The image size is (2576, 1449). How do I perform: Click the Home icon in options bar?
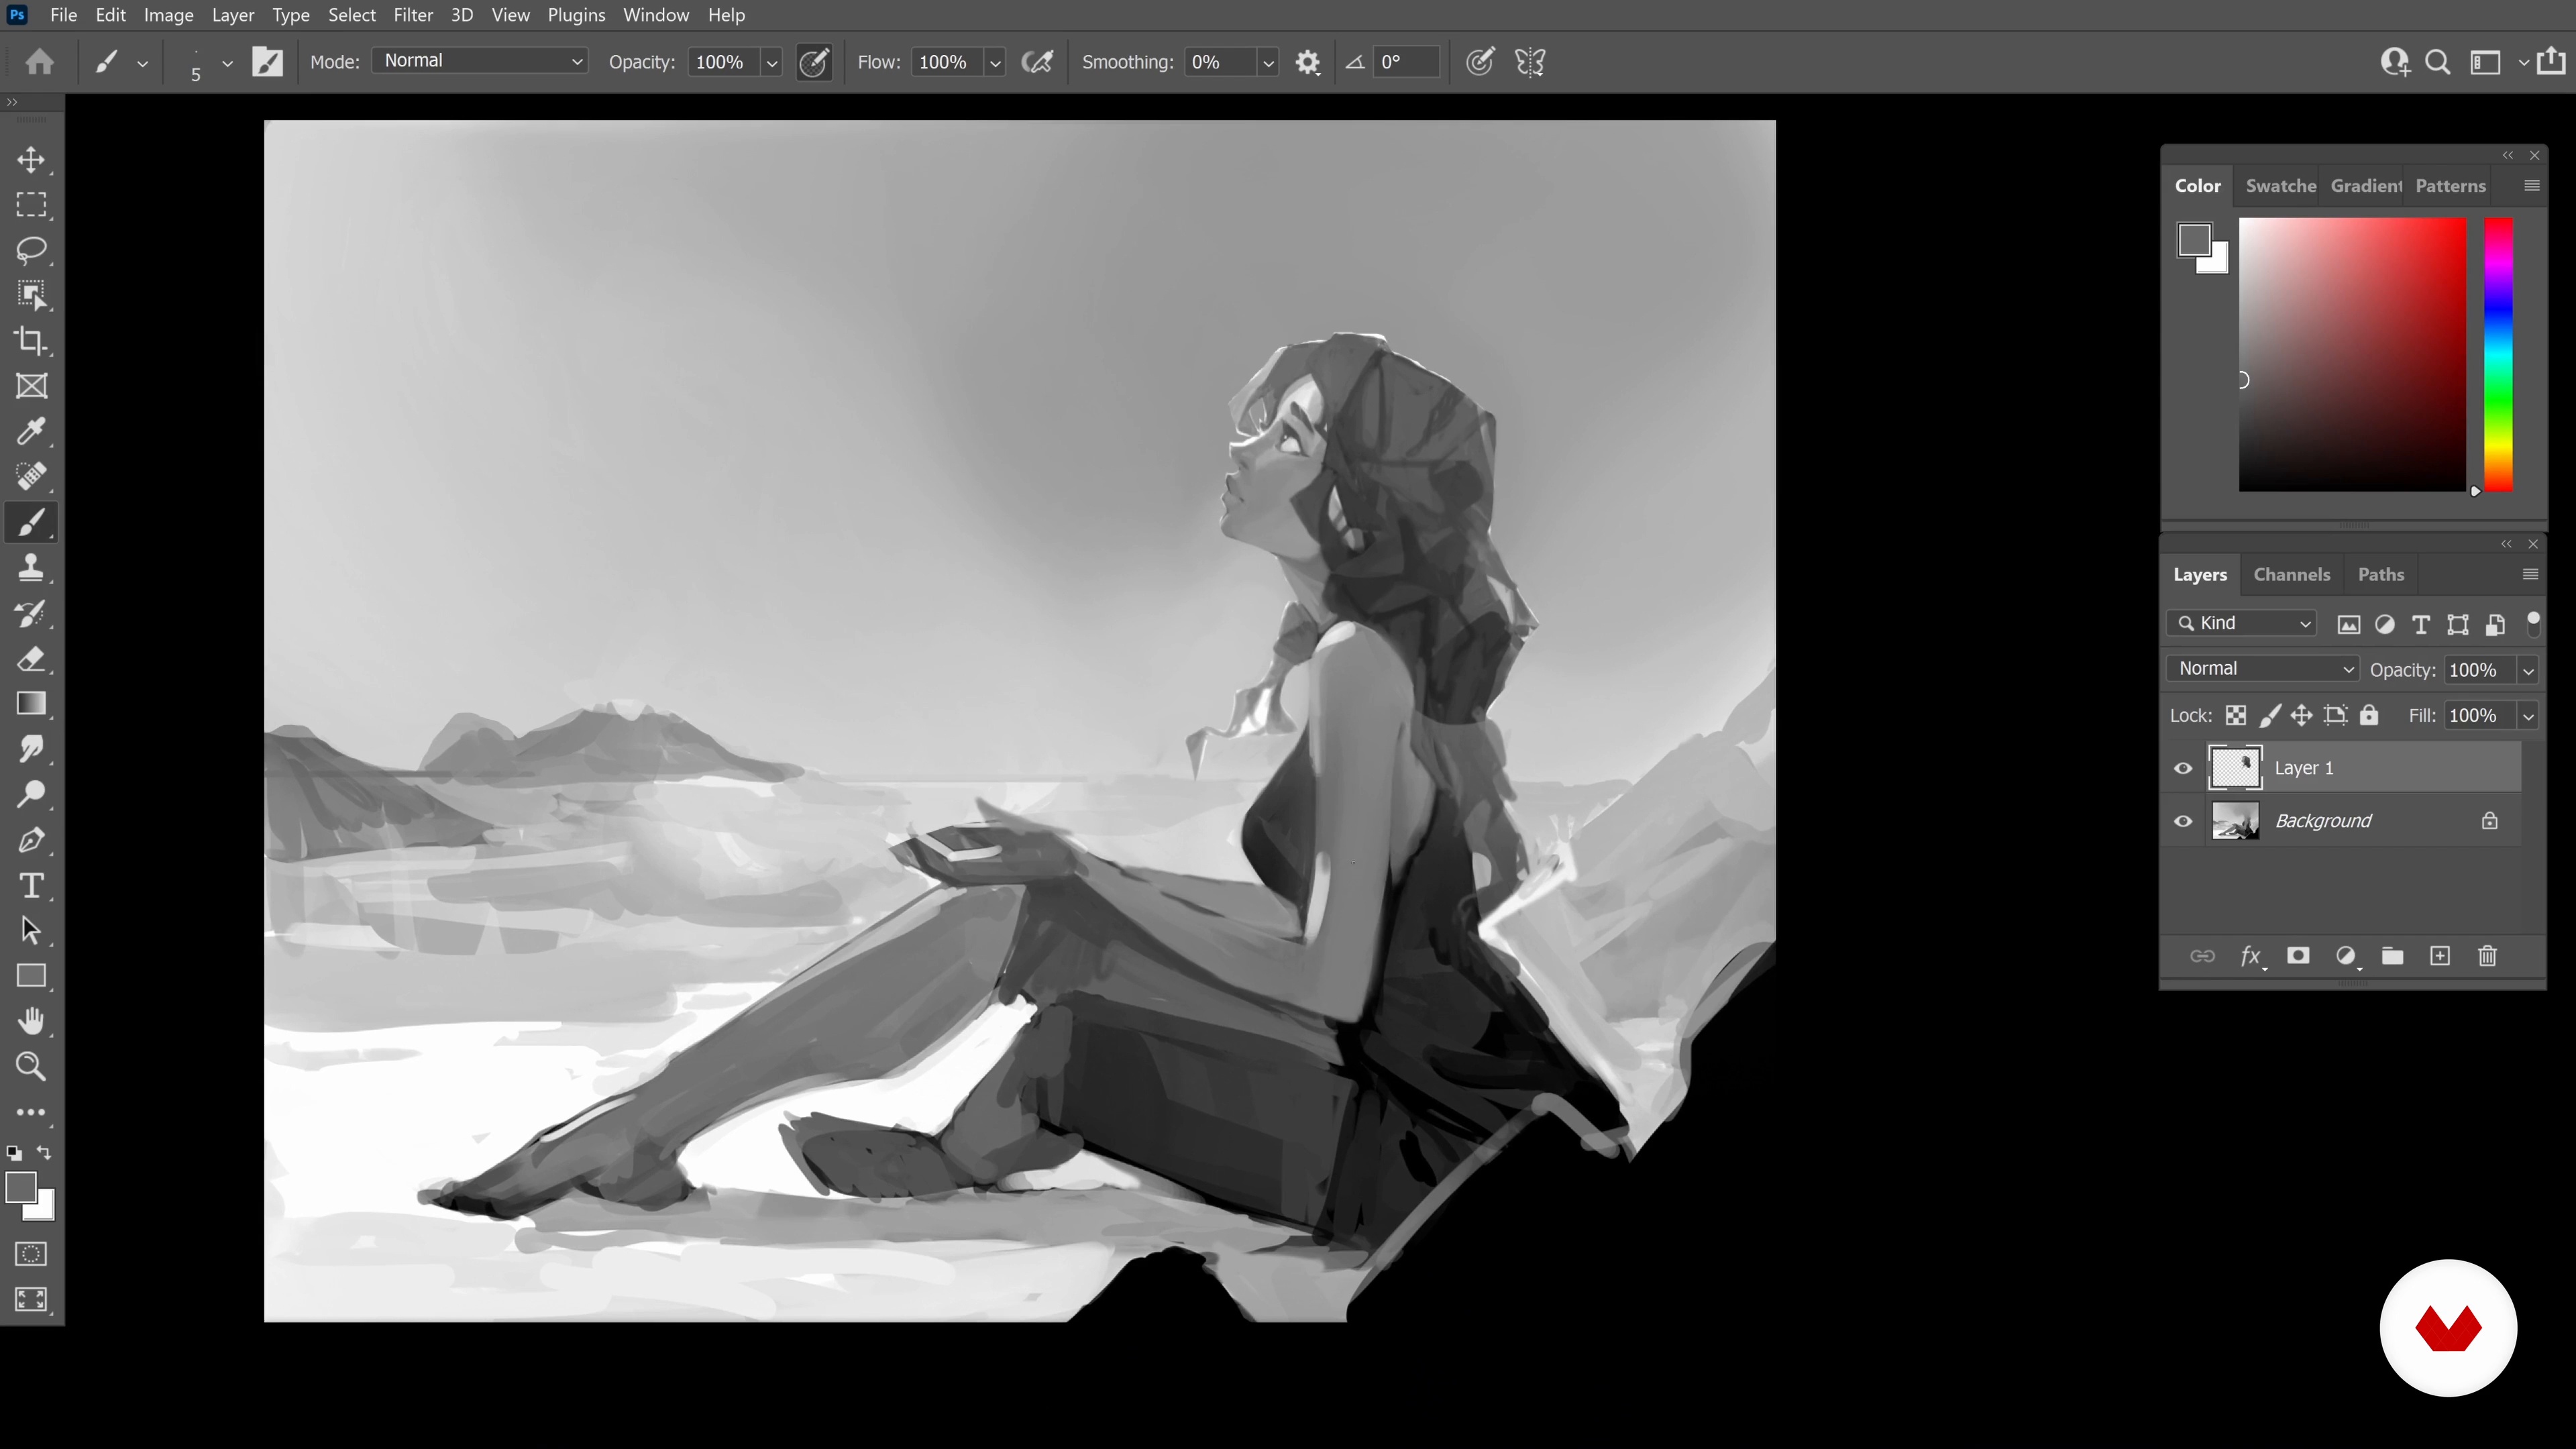pos(40,62)
